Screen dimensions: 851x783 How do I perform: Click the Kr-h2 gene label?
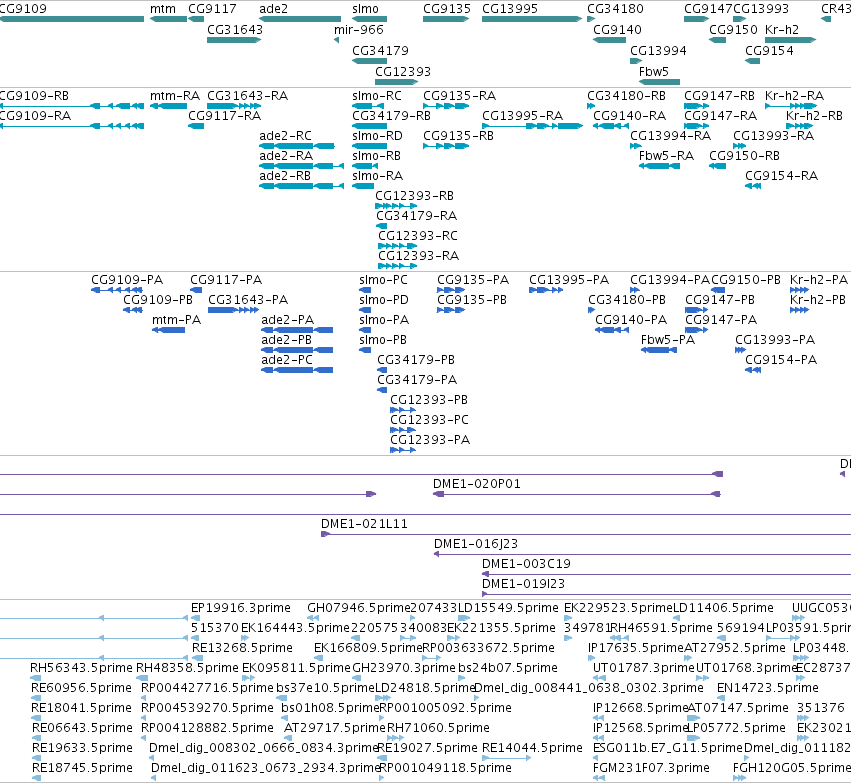coord(782,29)
